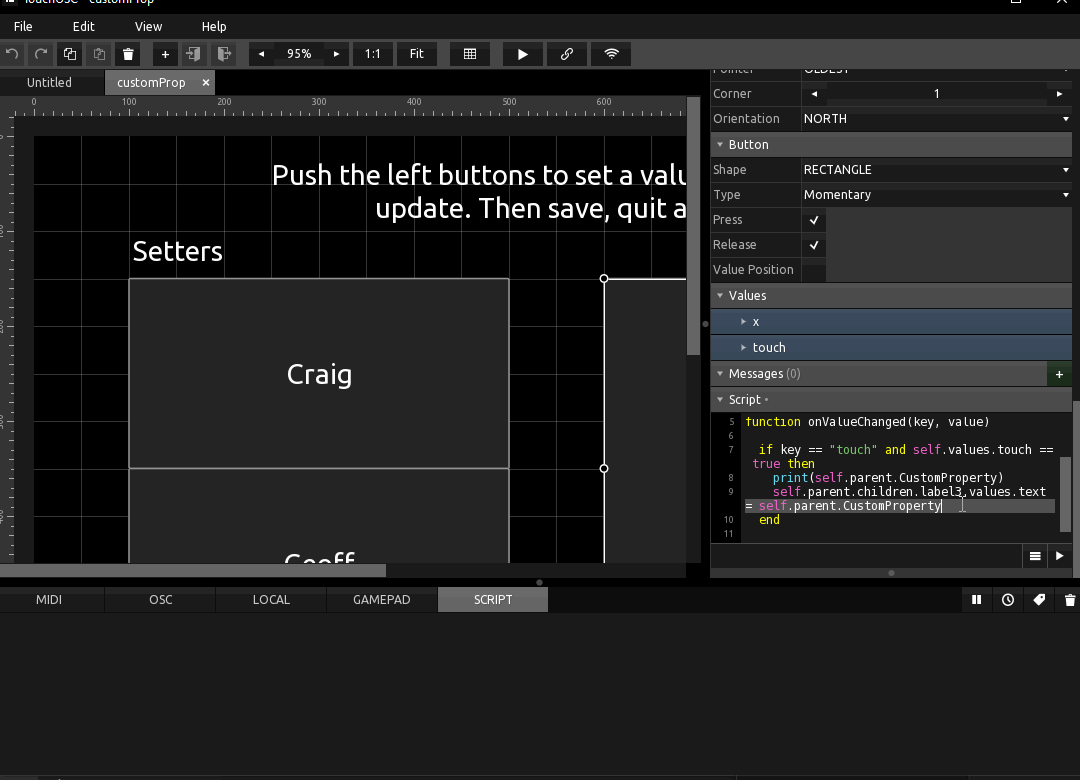This screenshot has width=1080, height=780.
Task: Click the wifi network icon
Action: (x=611, y=54)
